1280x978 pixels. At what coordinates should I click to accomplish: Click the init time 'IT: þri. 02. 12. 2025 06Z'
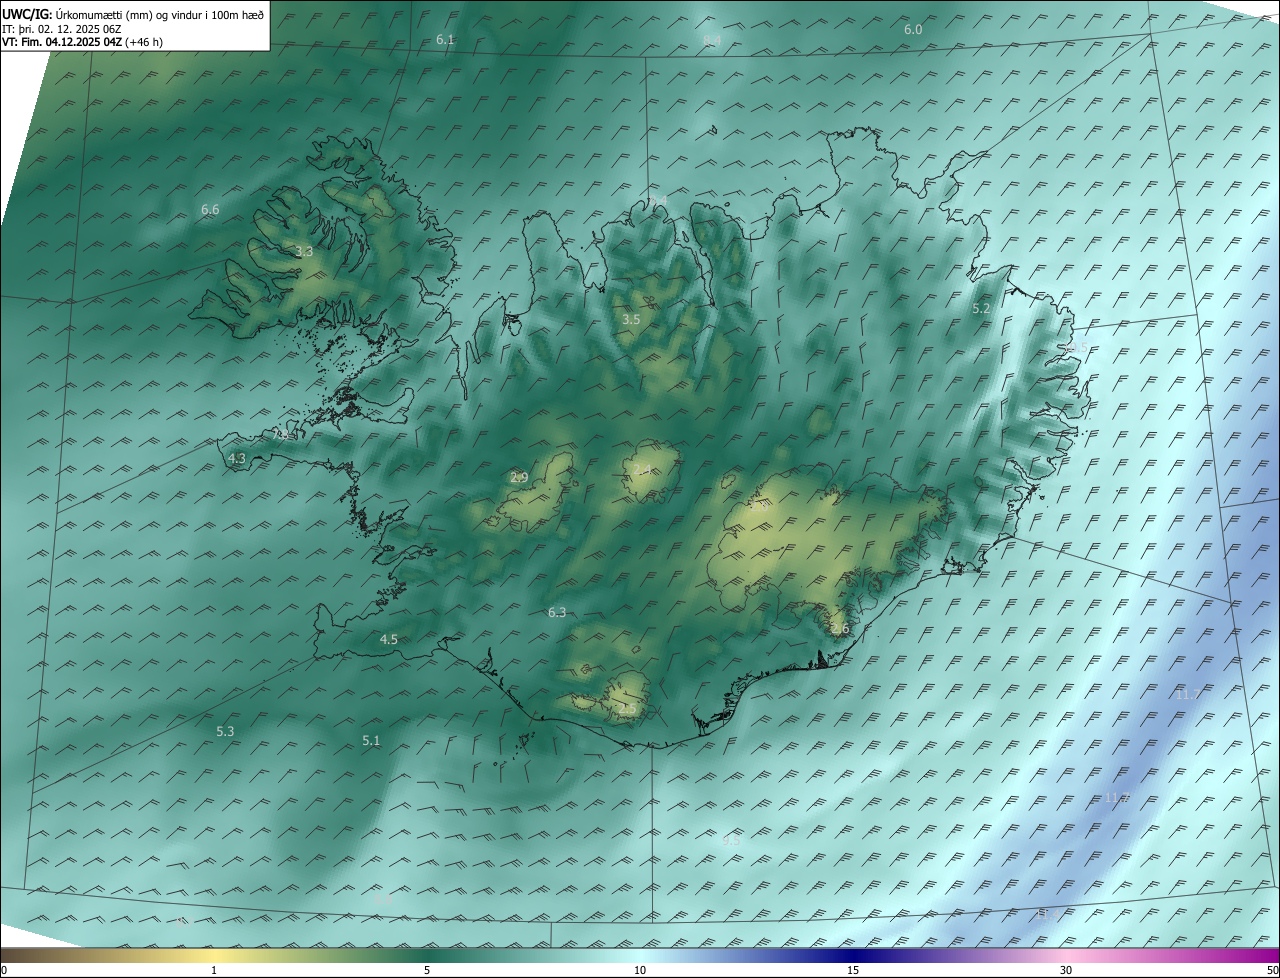[63, 29]
